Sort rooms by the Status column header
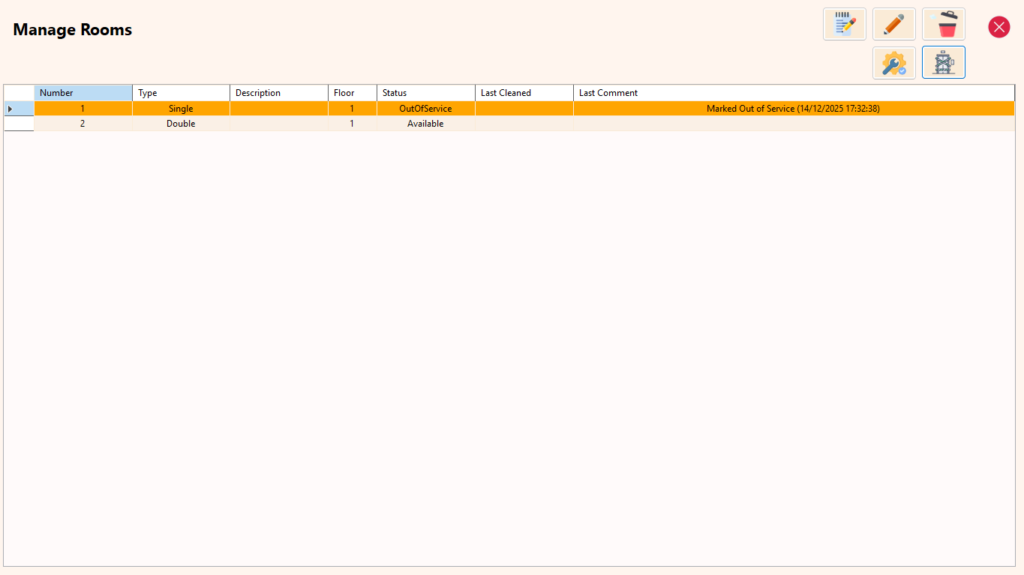Viewport: 1024px width, 575px height. coord(426,93)
